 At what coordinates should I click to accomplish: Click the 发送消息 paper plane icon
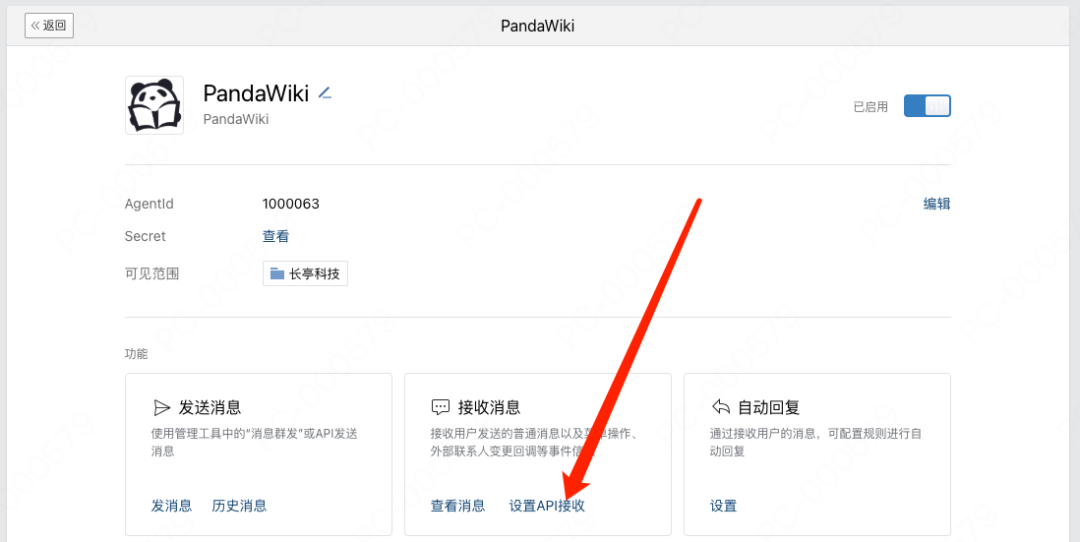[x=161, y=408]
